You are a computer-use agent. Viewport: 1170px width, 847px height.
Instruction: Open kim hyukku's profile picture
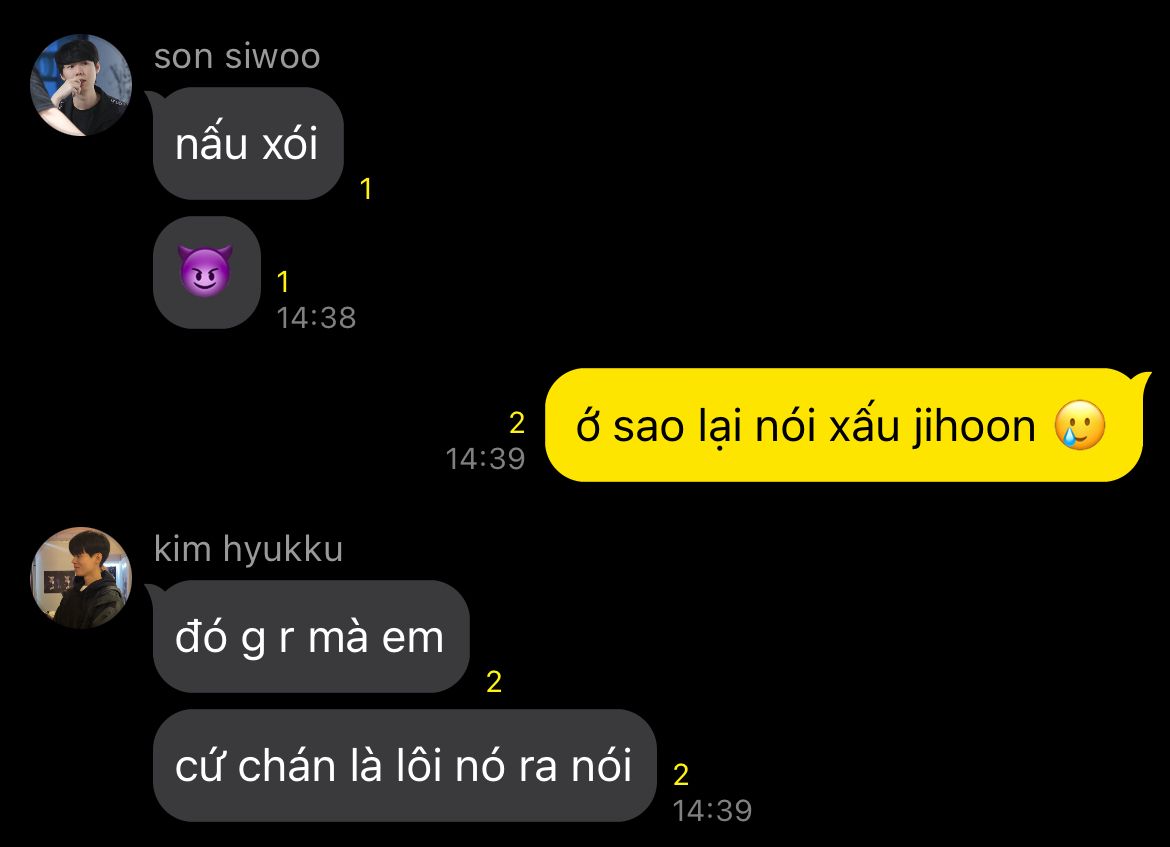(x=81, y=578)
